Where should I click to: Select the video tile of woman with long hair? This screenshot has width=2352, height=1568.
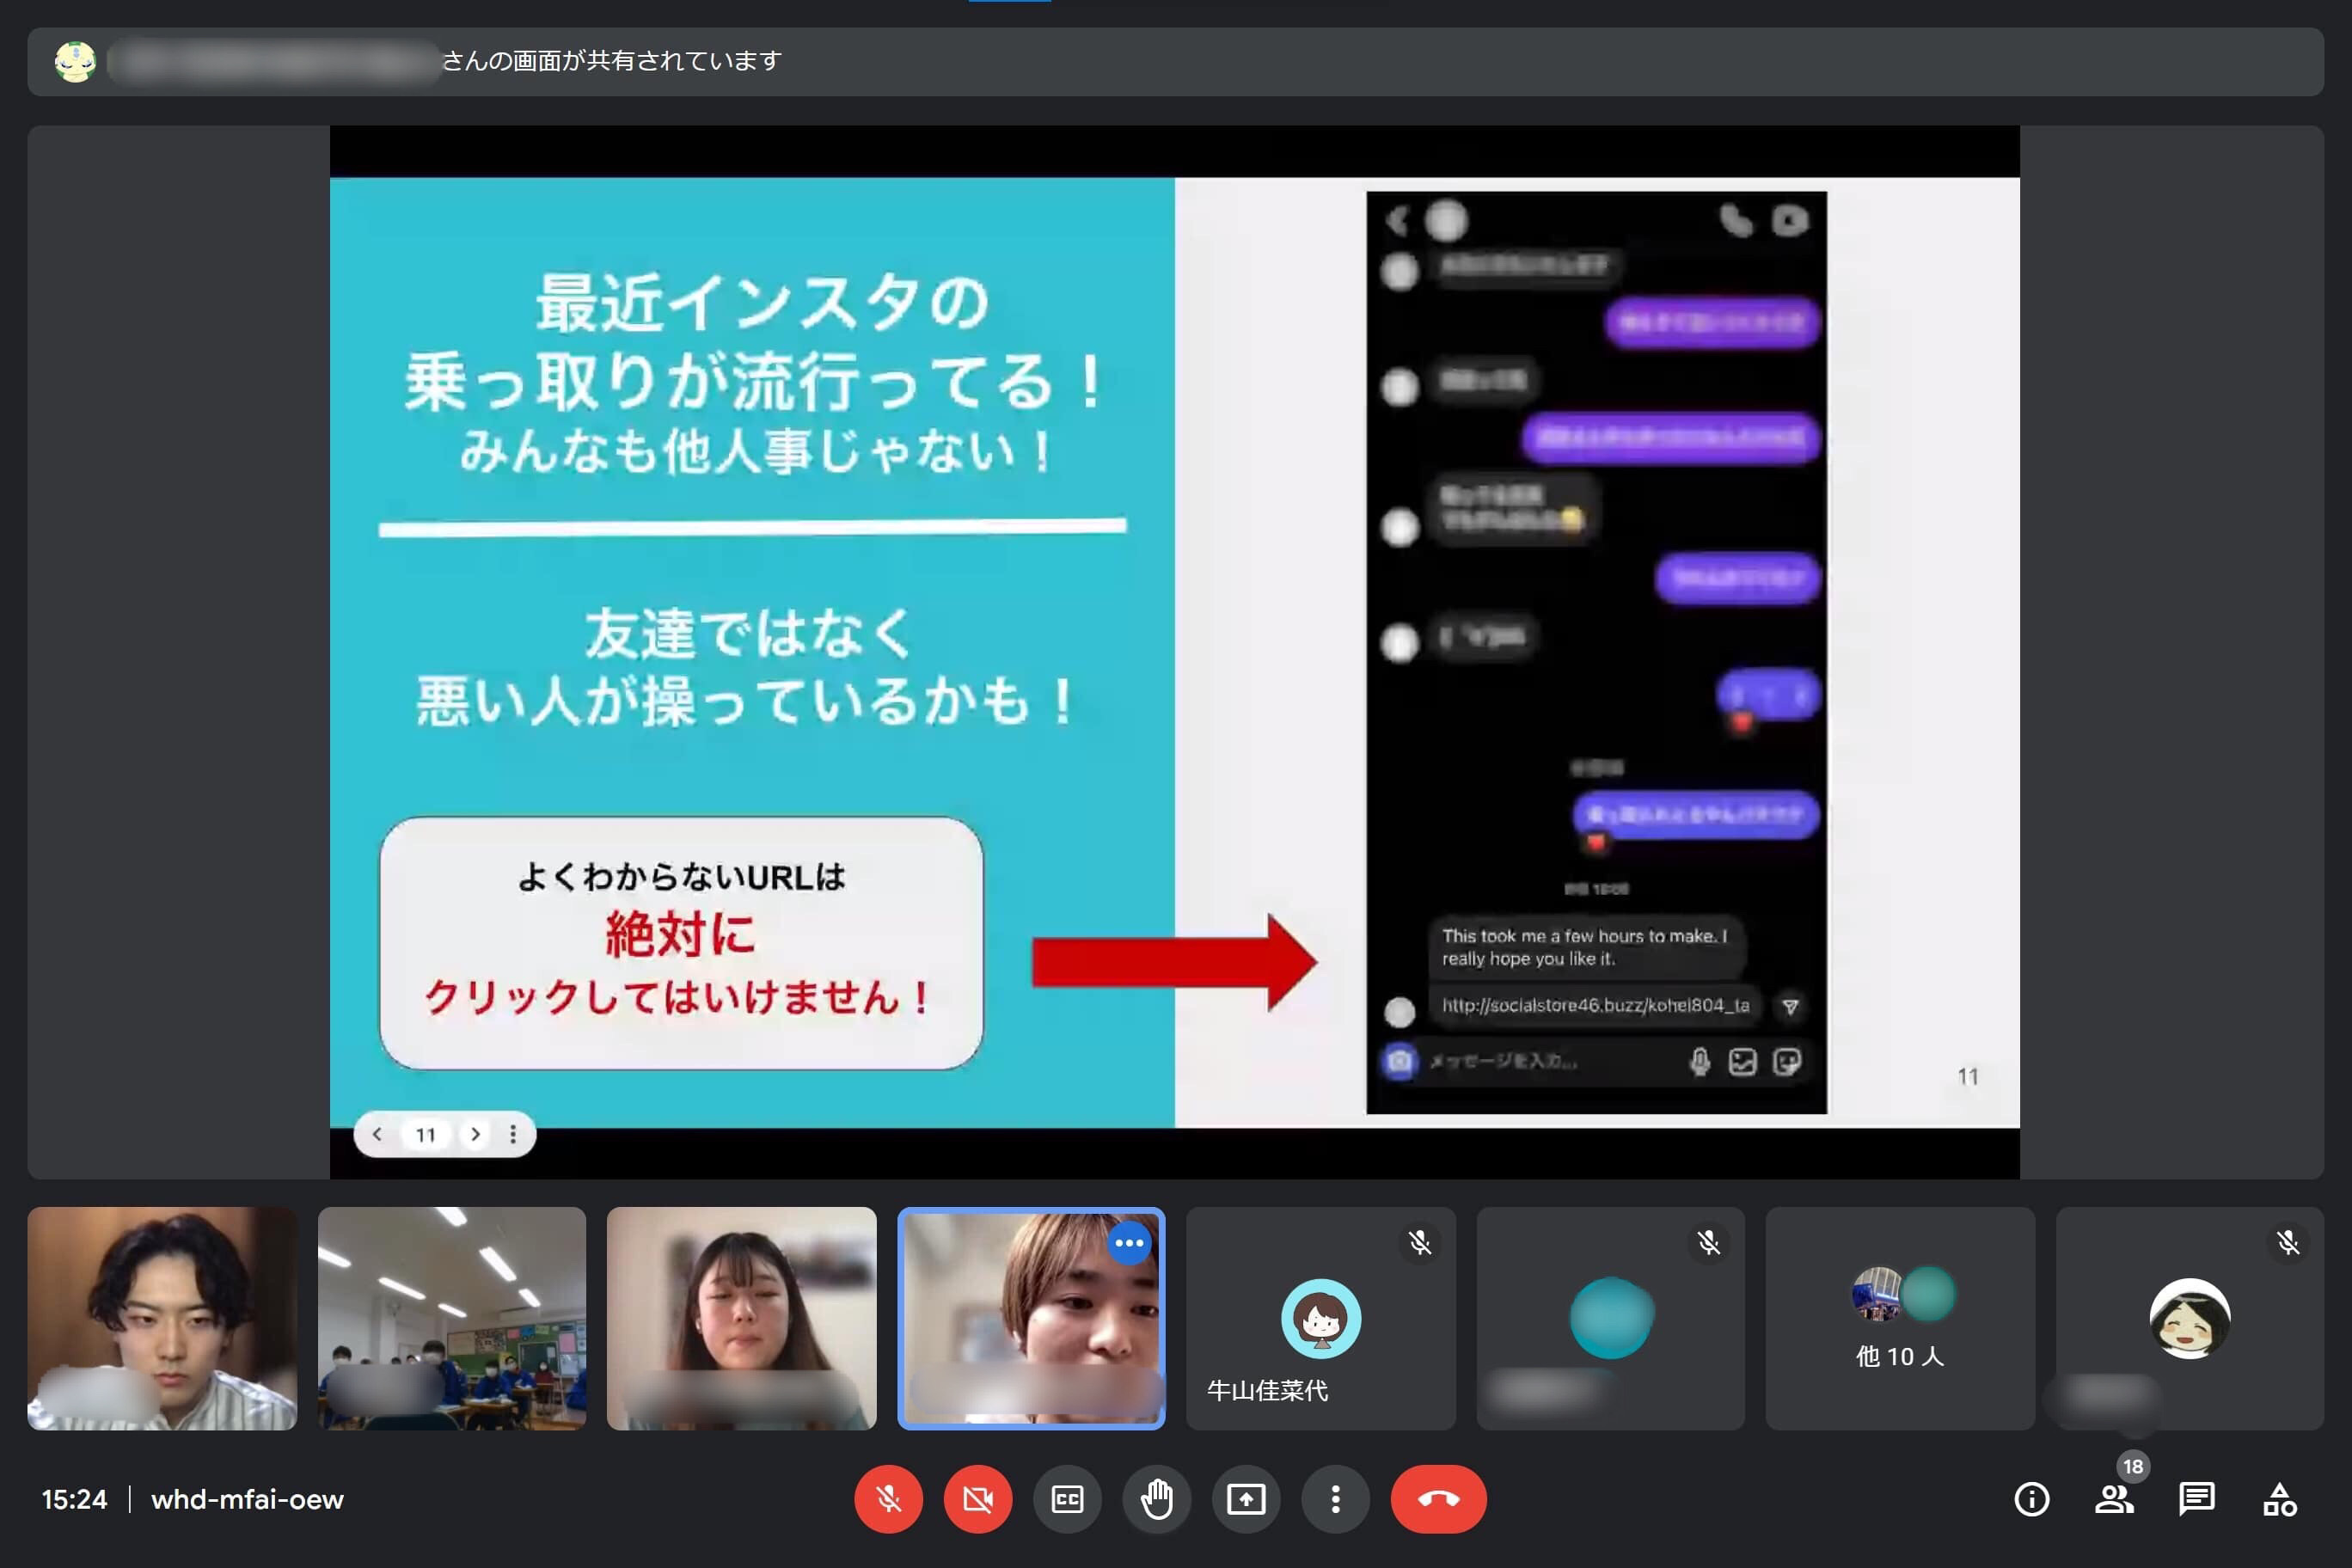[x=741, y=1318]
